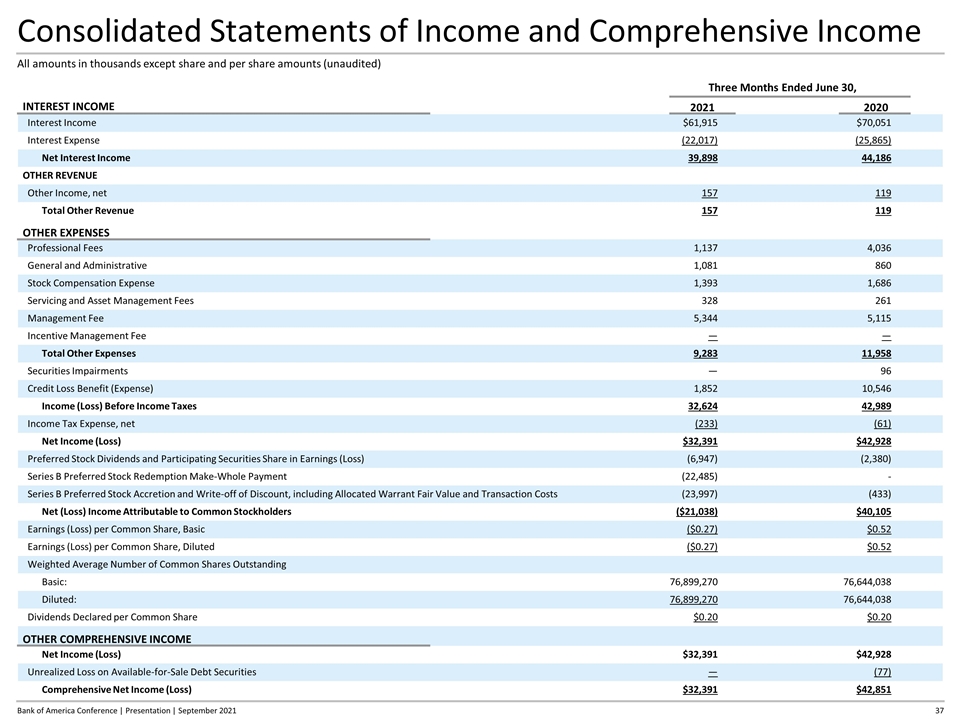Click the Income Before Income Taxes value 32,624
This screenshot has height=720, width=960.
(698, 406)
